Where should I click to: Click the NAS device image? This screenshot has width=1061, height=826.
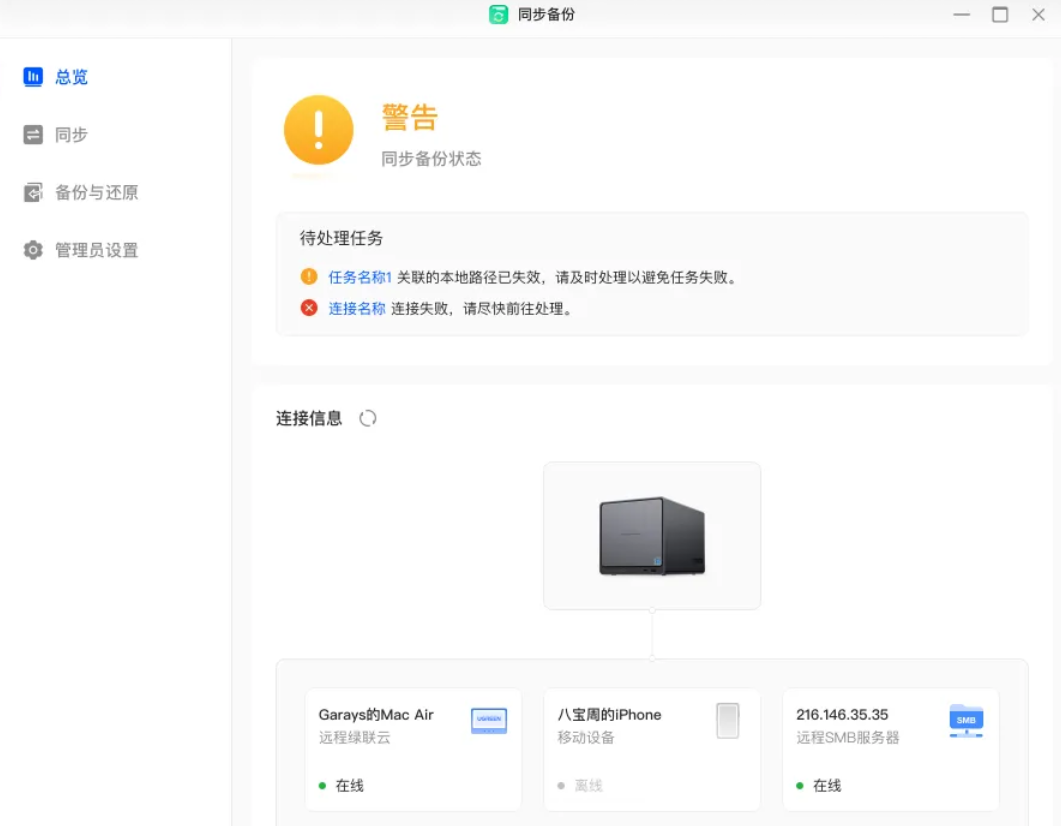pos(652,536)
